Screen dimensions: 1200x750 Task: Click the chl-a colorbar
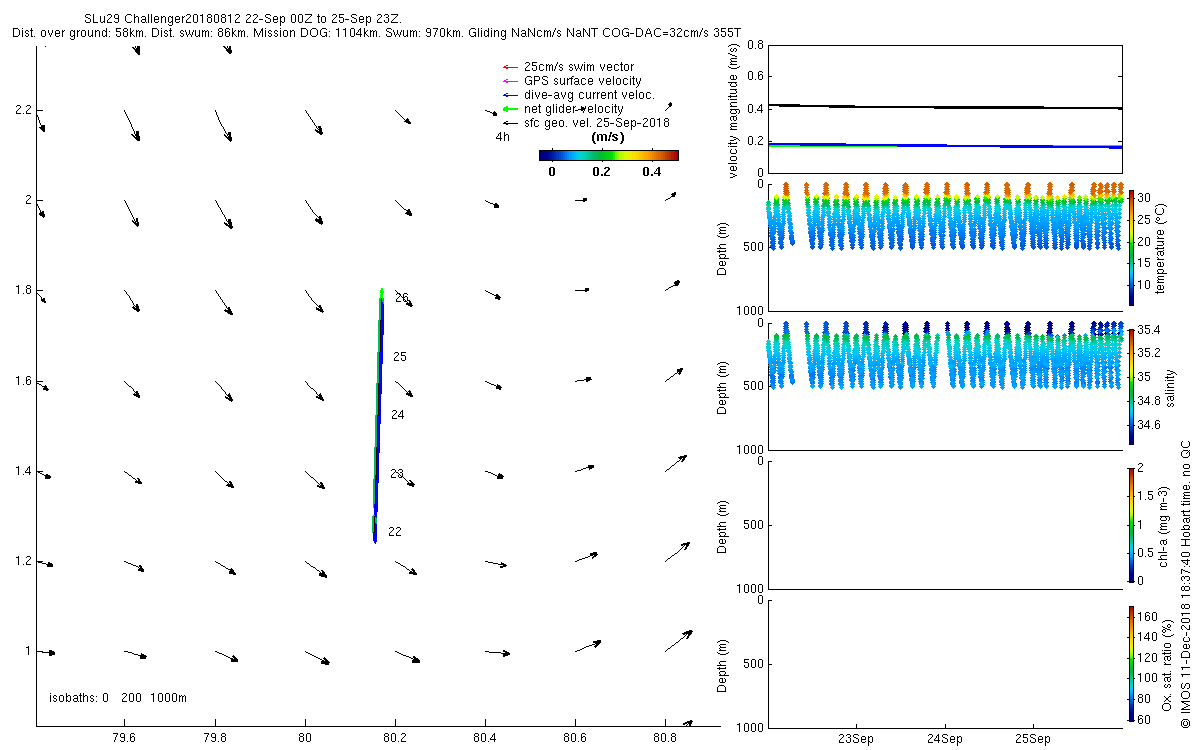(x=1131, y=523)
